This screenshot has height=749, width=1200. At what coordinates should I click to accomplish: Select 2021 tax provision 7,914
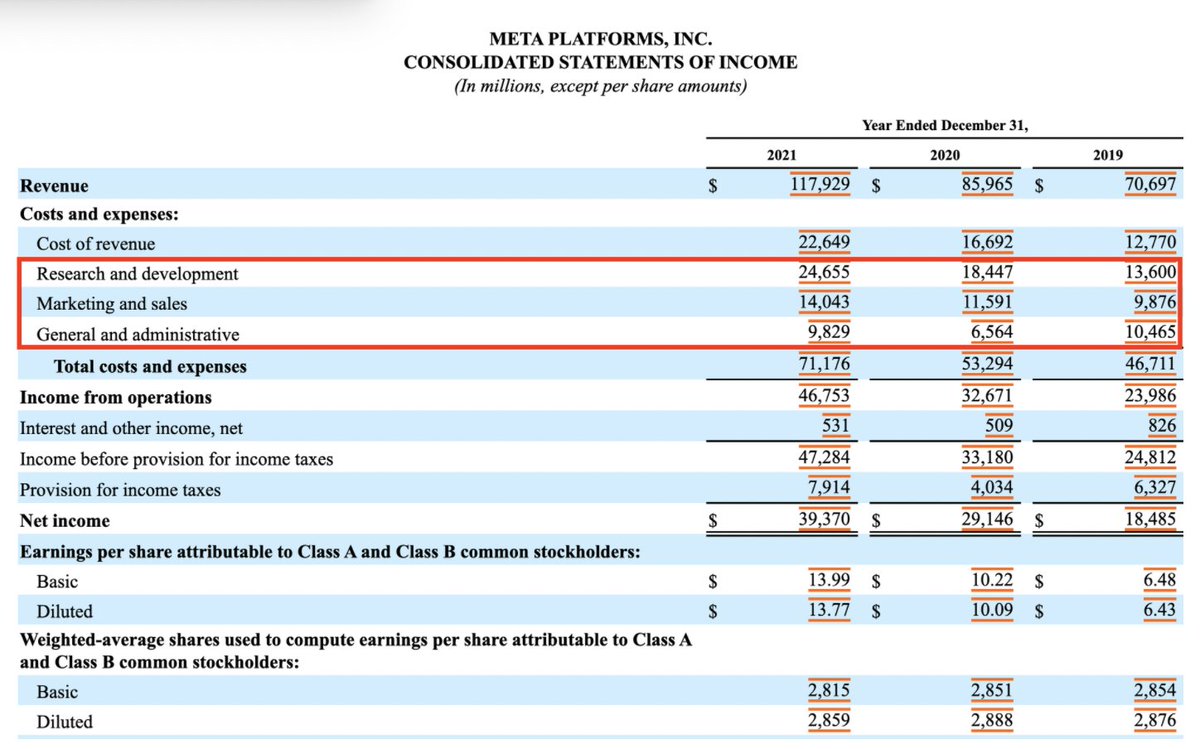[x=827, y=489]
